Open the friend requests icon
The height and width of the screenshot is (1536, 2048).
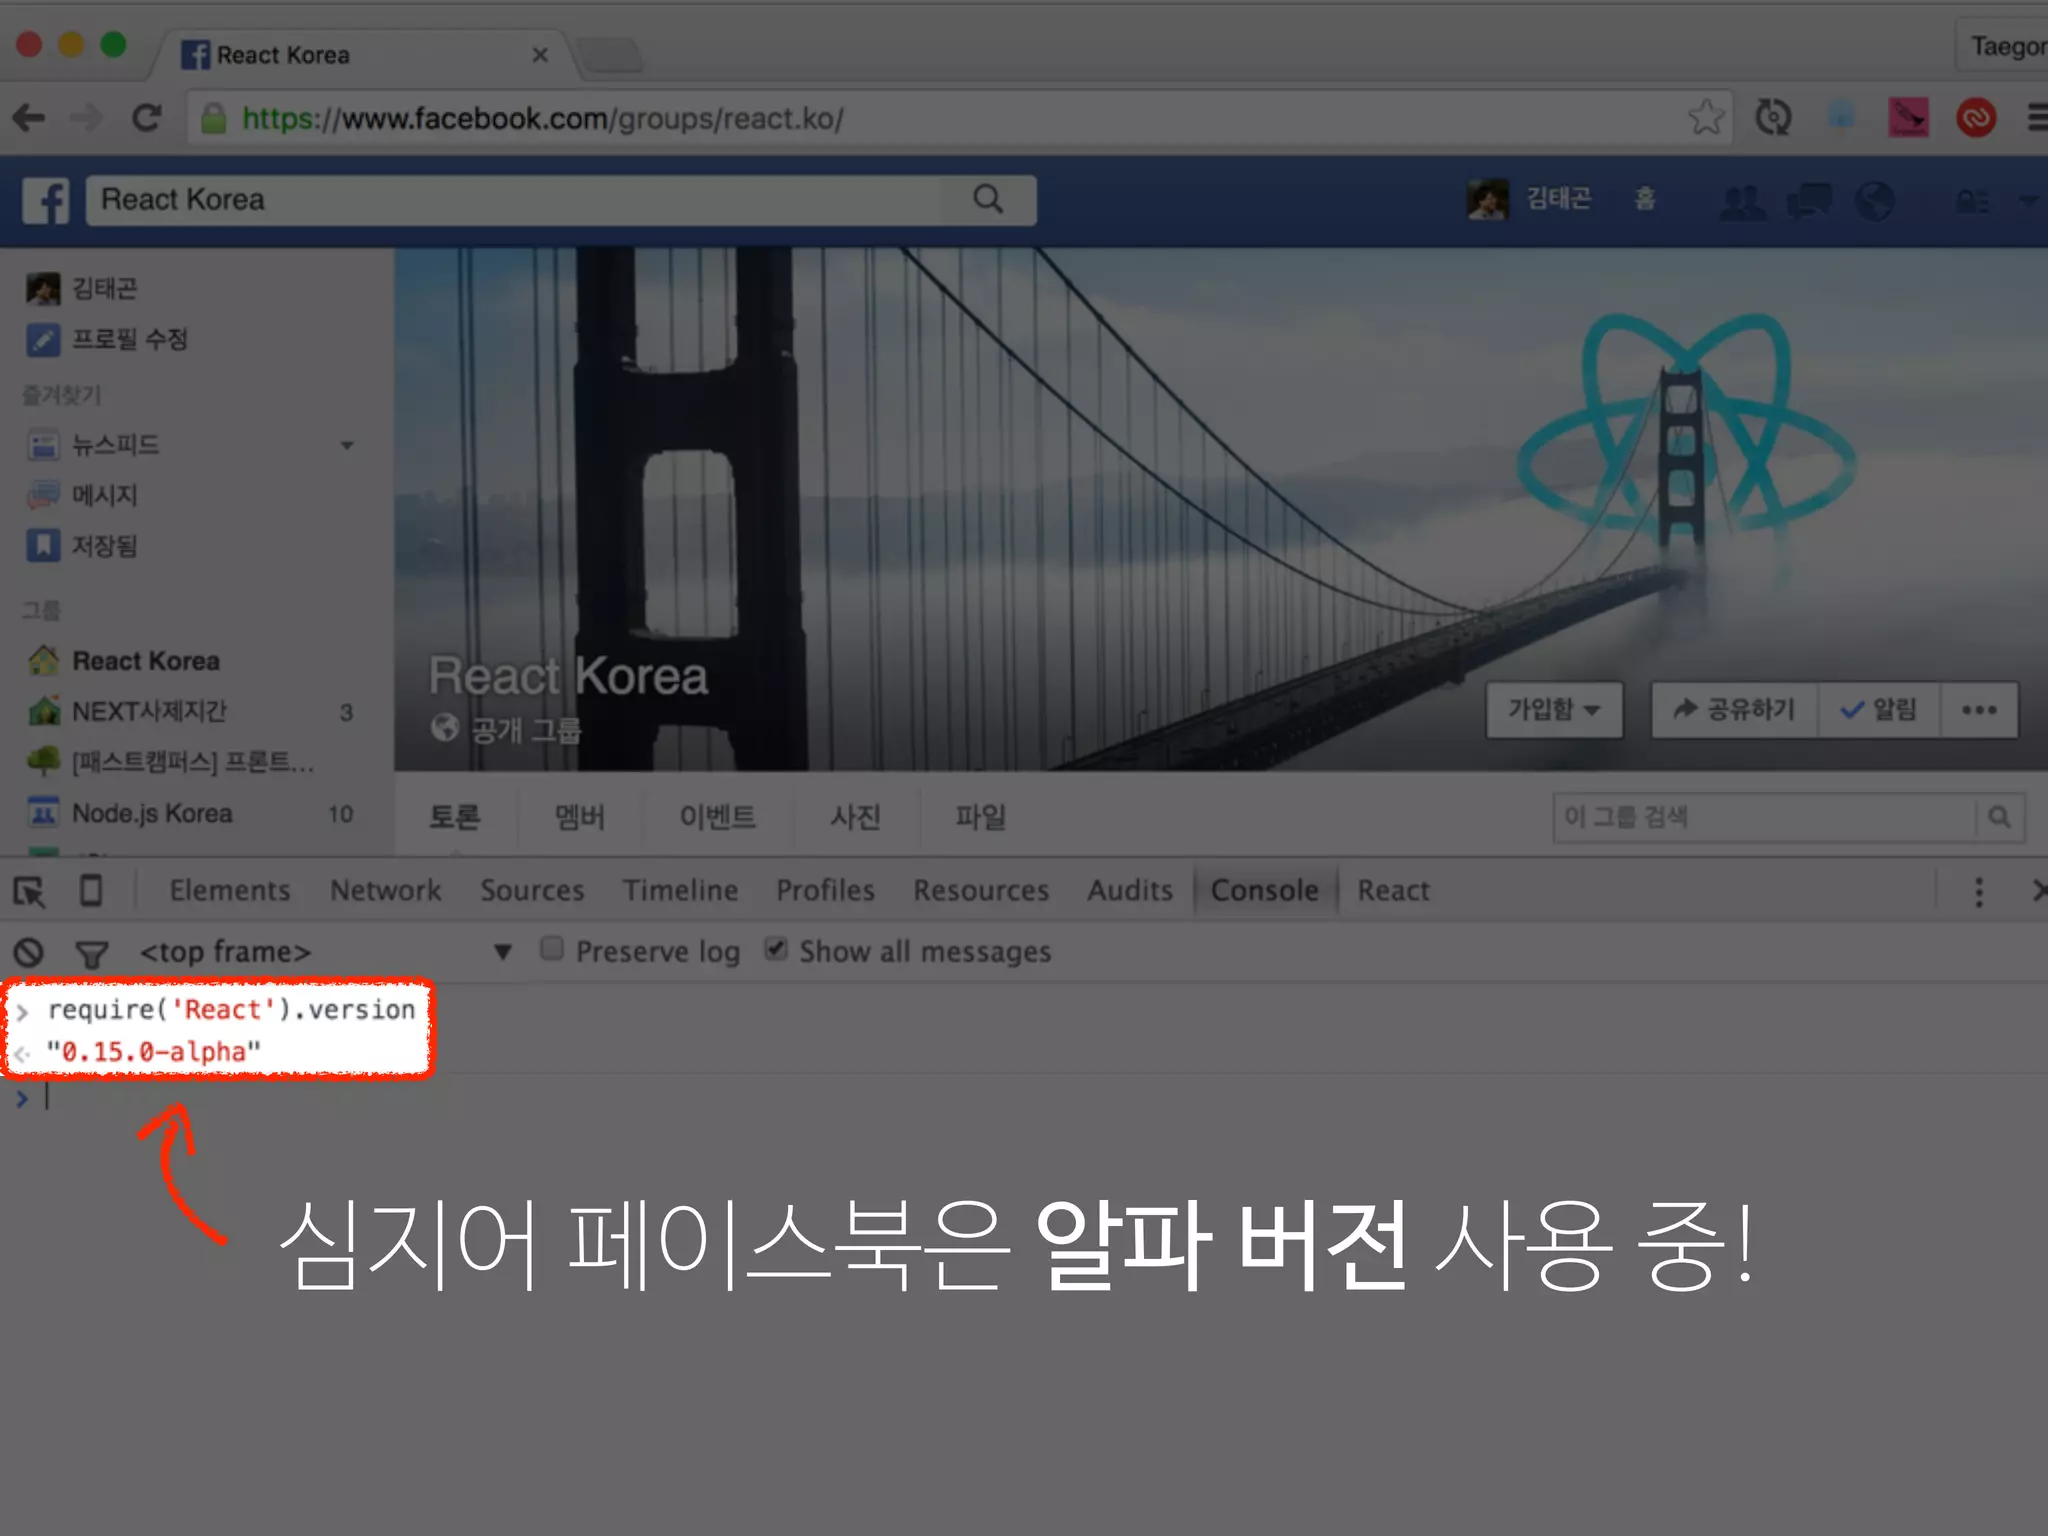1742,201
